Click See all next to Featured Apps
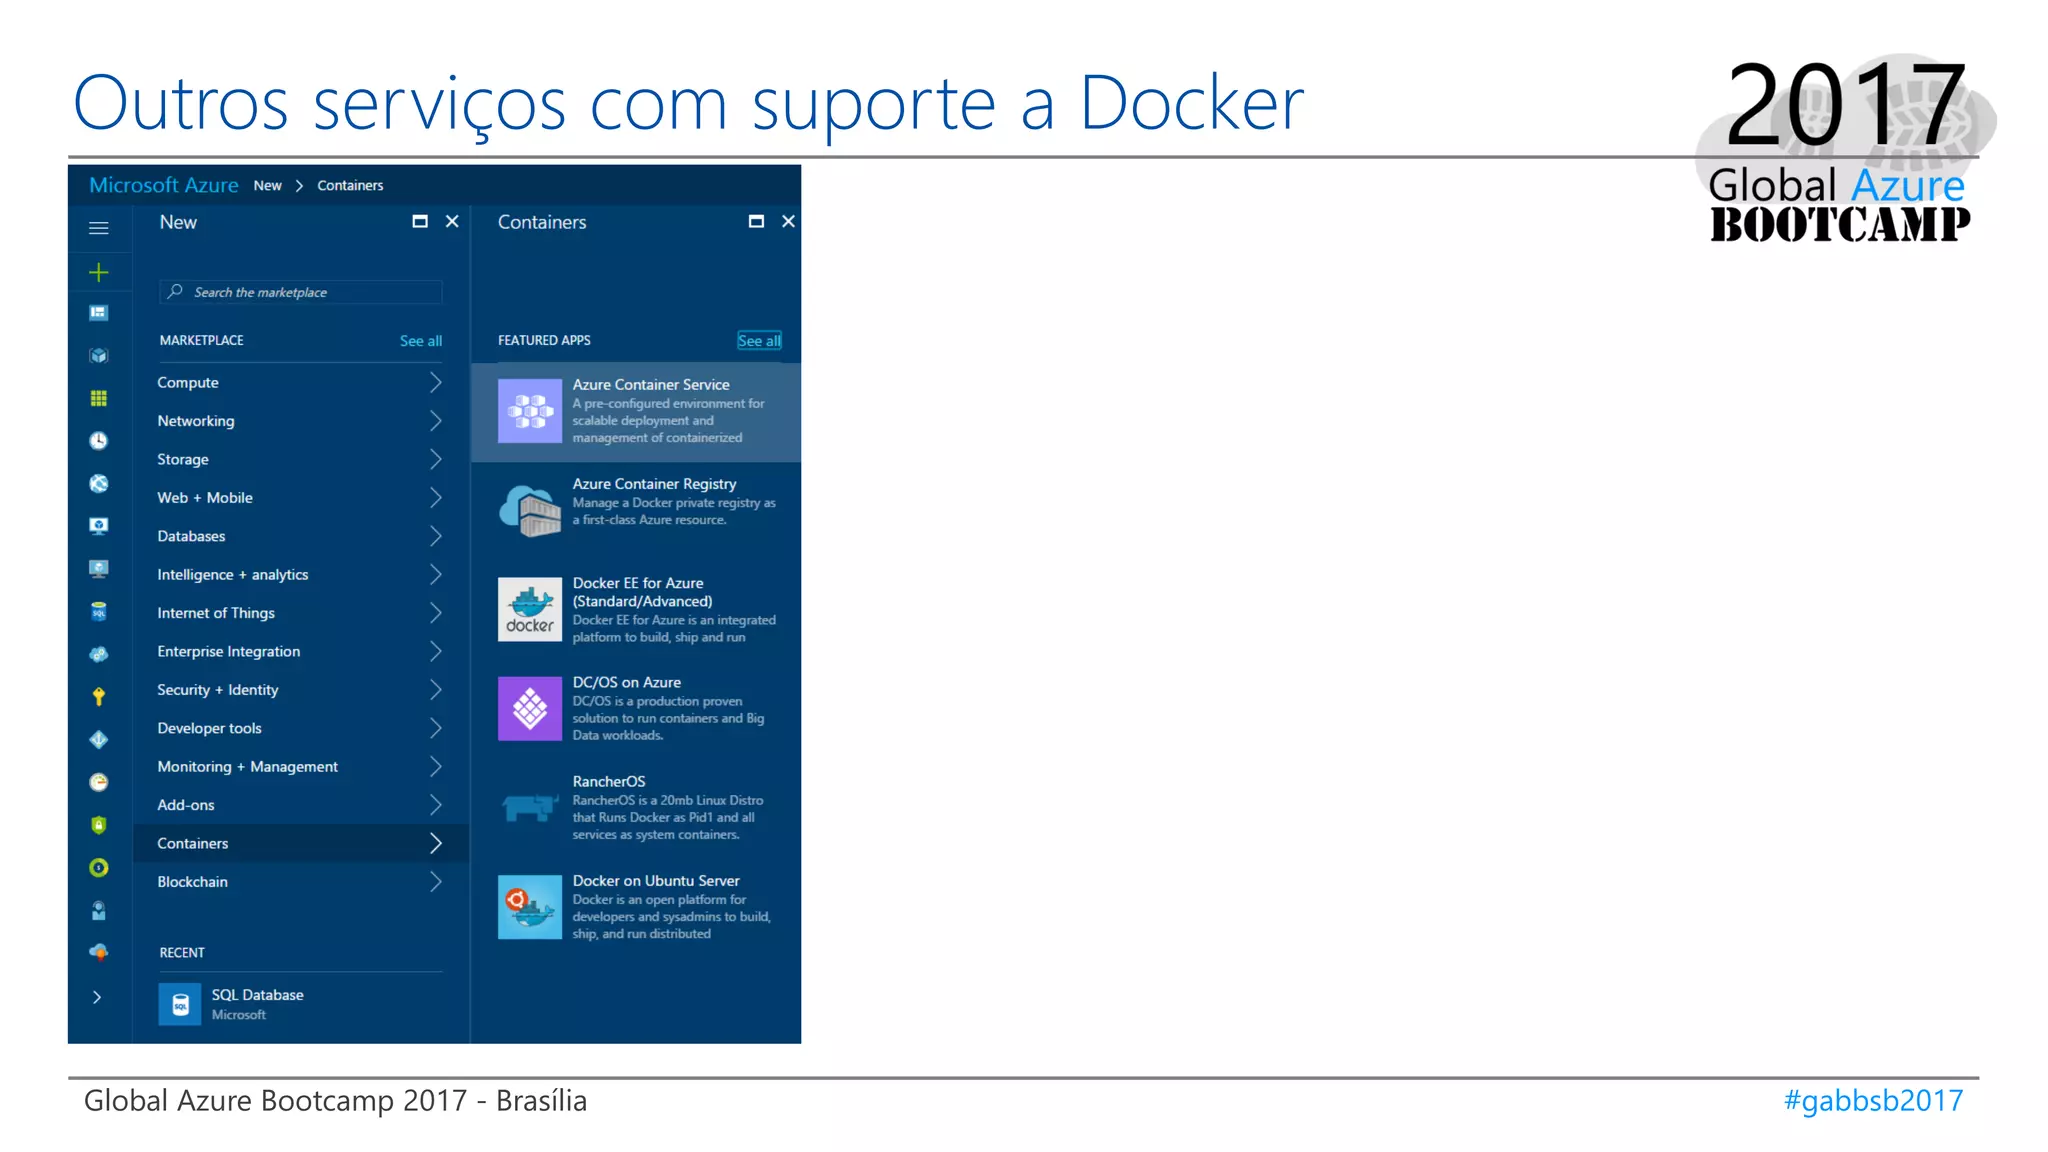Viewport: 2048px width, 1152px height. (759, 341)
